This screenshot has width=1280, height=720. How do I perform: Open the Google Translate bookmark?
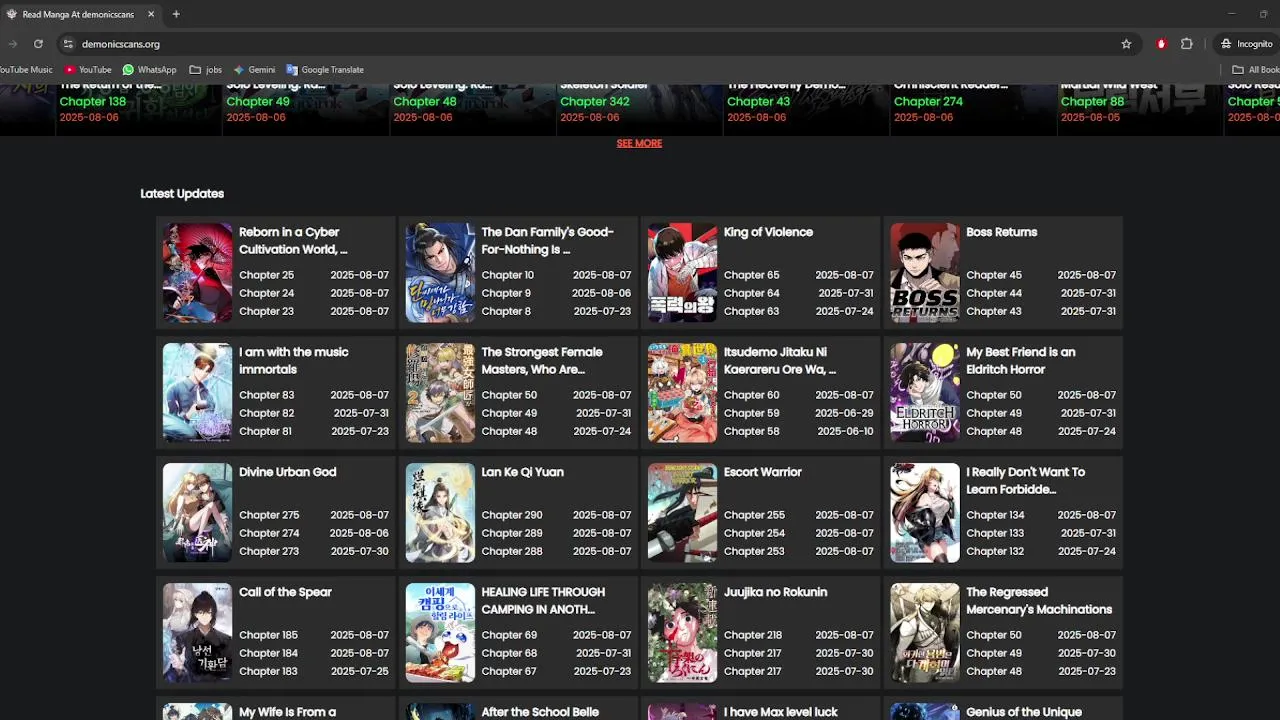(325, 70)
